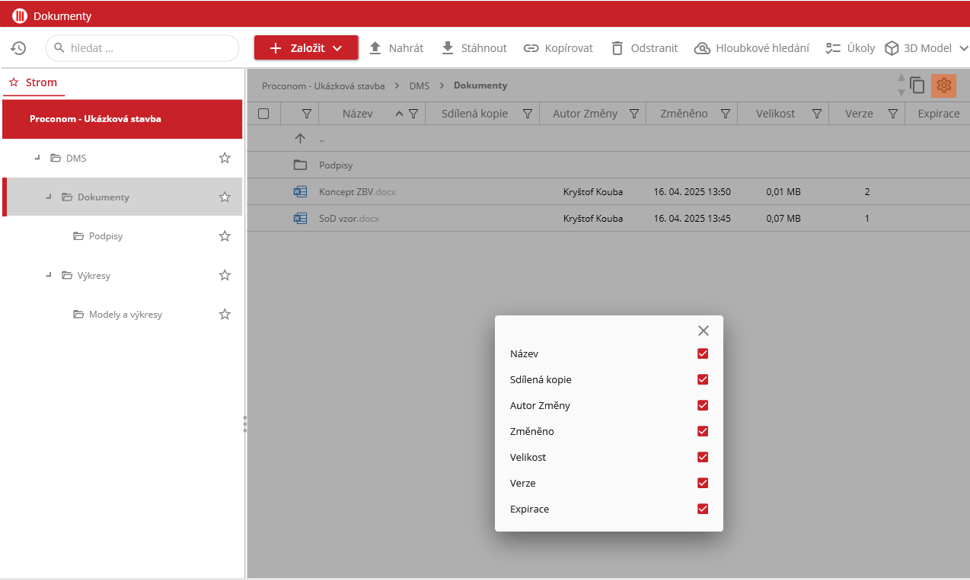This screenshot has height=580, width=970.
Task: Star the Podpisy folder as favorite
Action: [x=225, y=236]
